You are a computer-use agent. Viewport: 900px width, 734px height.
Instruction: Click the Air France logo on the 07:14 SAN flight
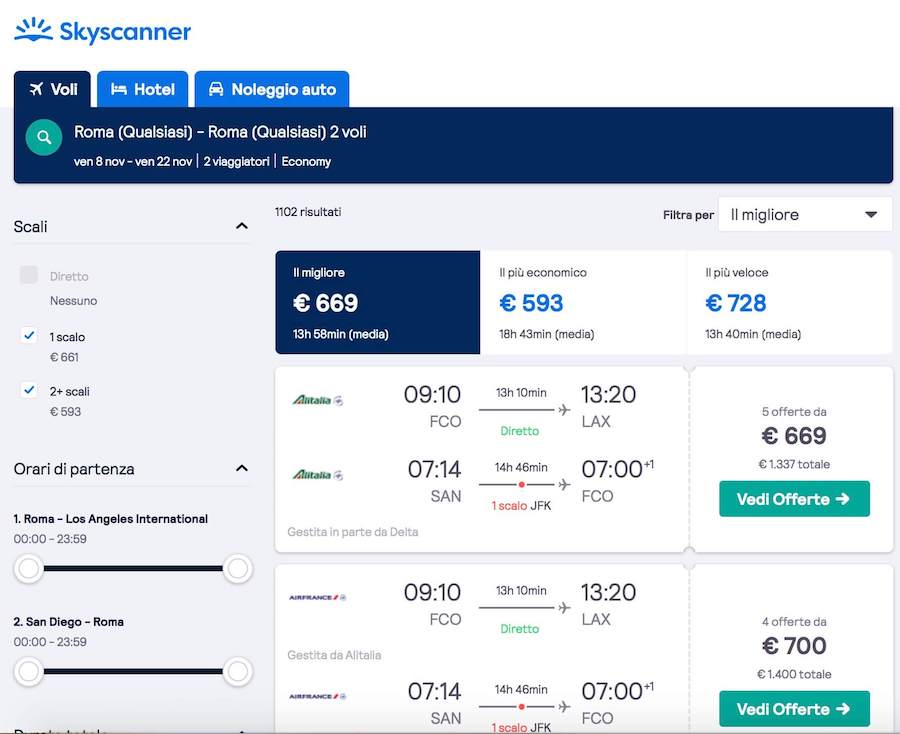click(317, 696)
